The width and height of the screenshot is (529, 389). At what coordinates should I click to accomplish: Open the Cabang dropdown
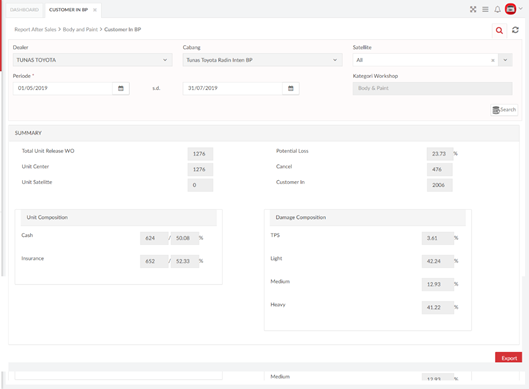(262, 60)
